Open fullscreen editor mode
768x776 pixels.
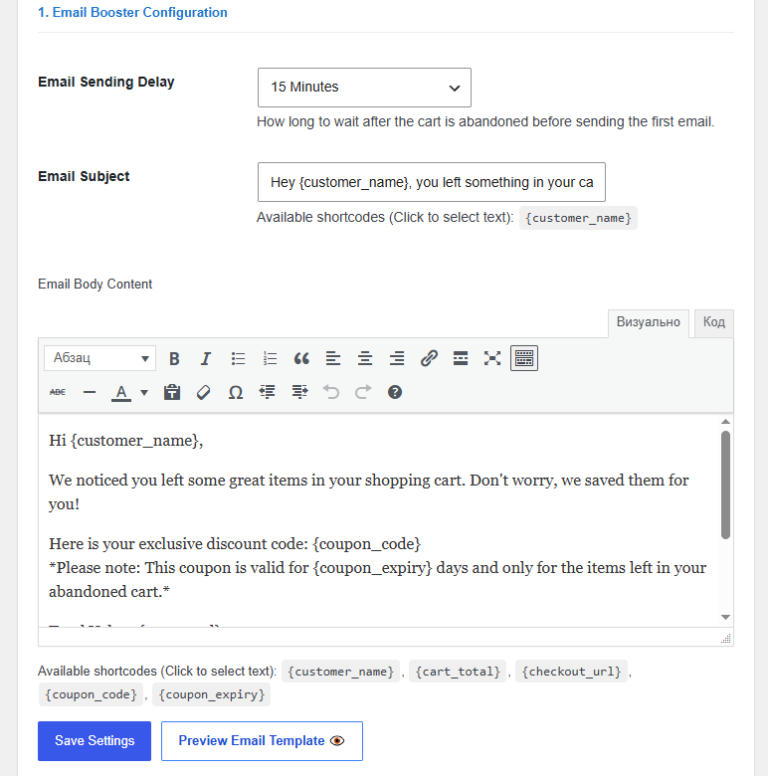[492, 358]
